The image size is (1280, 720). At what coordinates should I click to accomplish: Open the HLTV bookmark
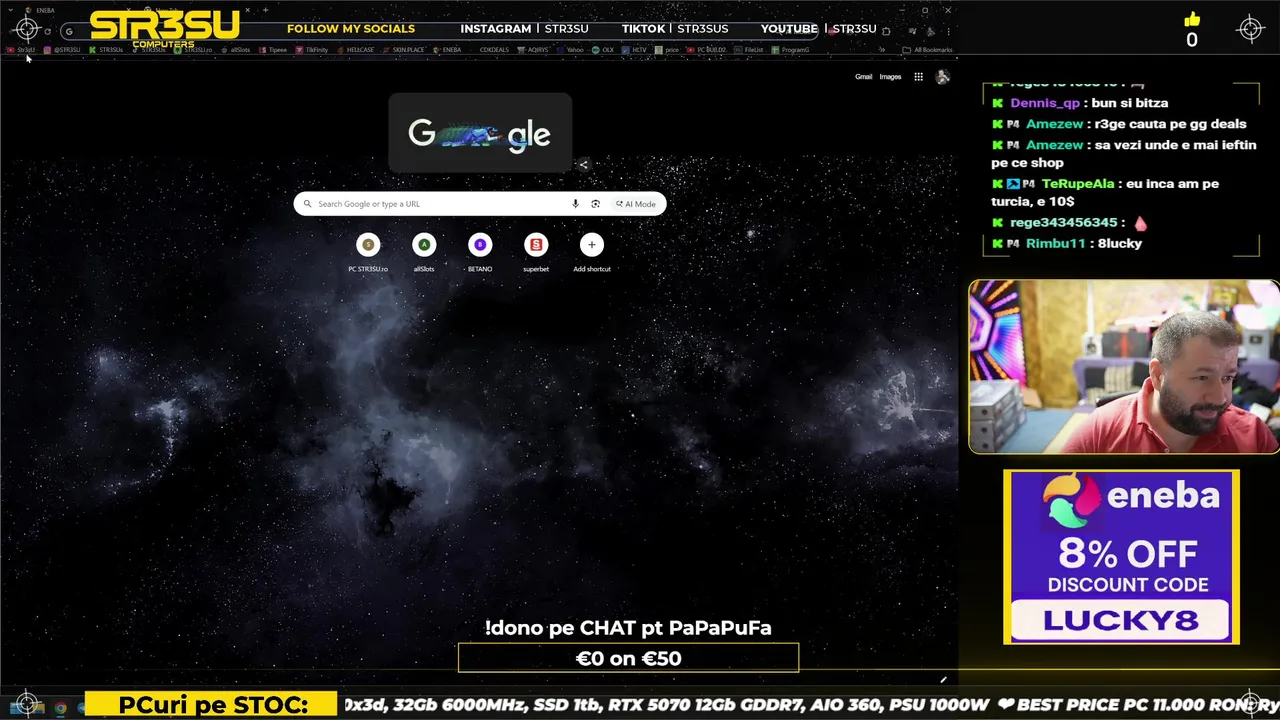click(x=635, y=49)
